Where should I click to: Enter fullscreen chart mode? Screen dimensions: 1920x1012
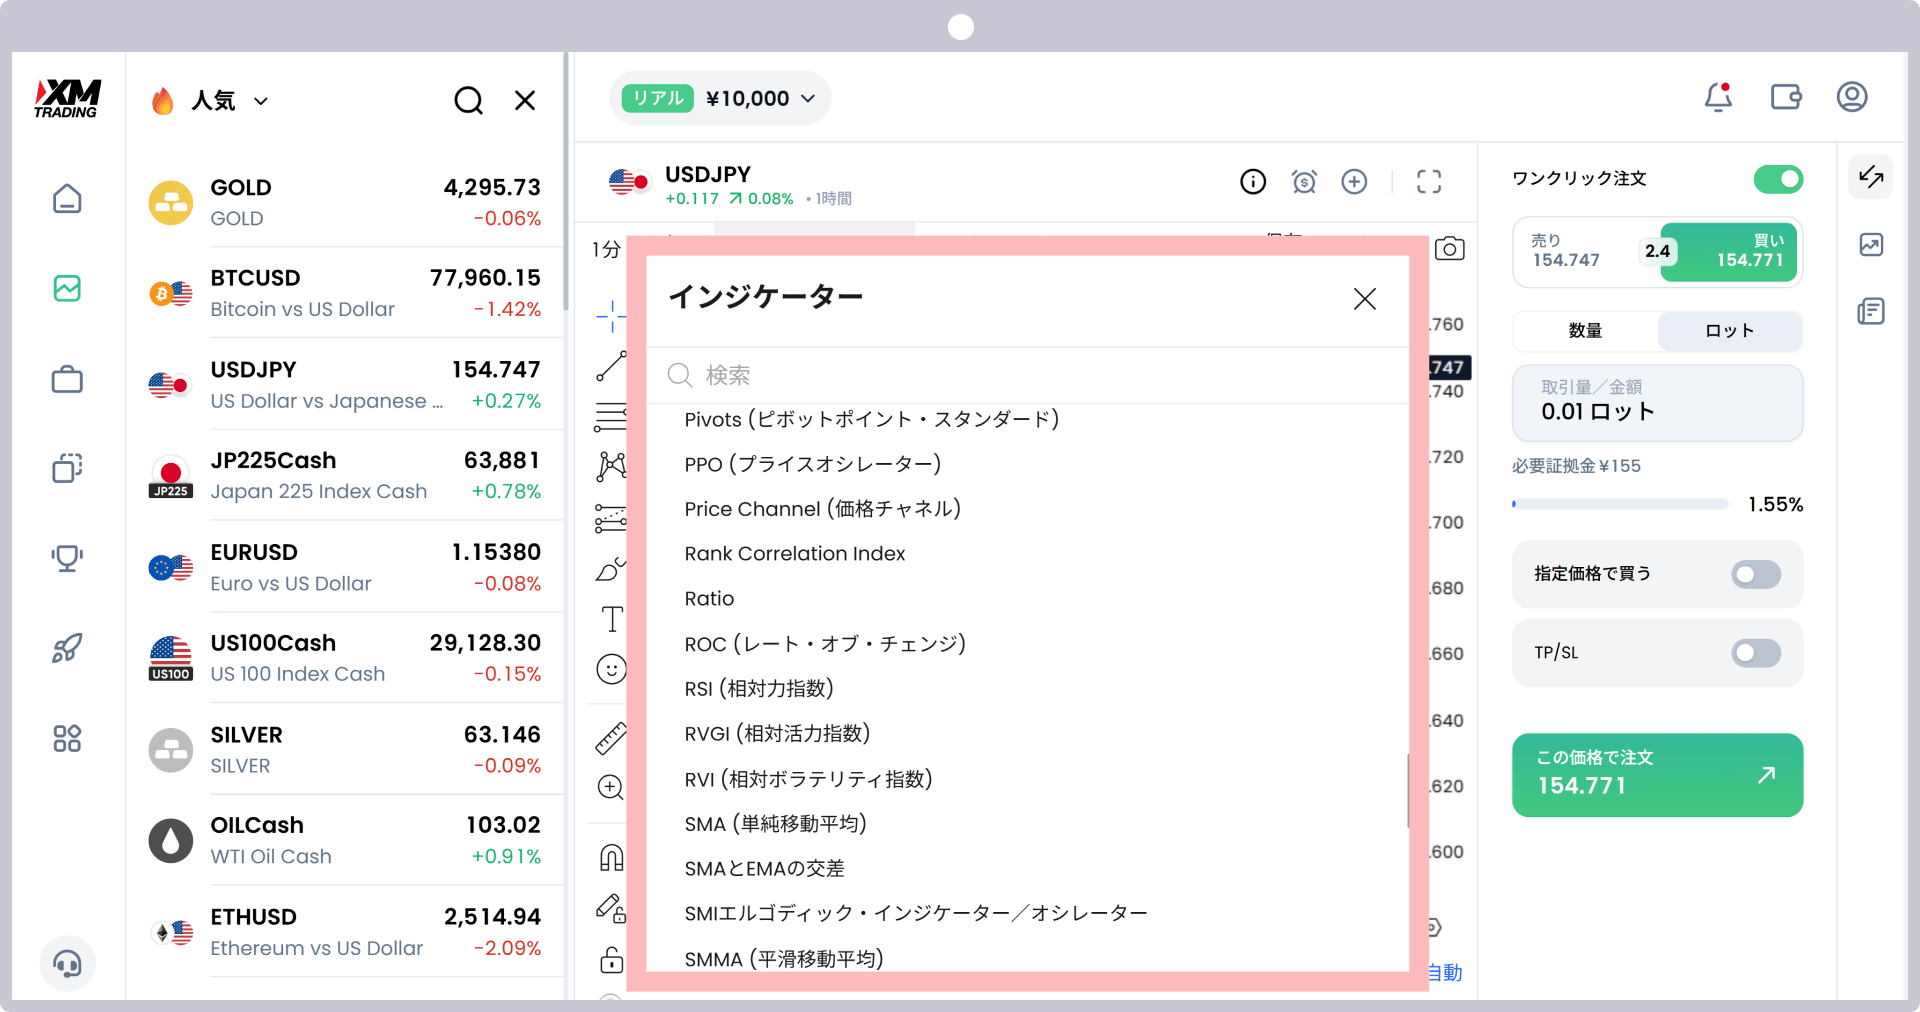click(1429, 181)
